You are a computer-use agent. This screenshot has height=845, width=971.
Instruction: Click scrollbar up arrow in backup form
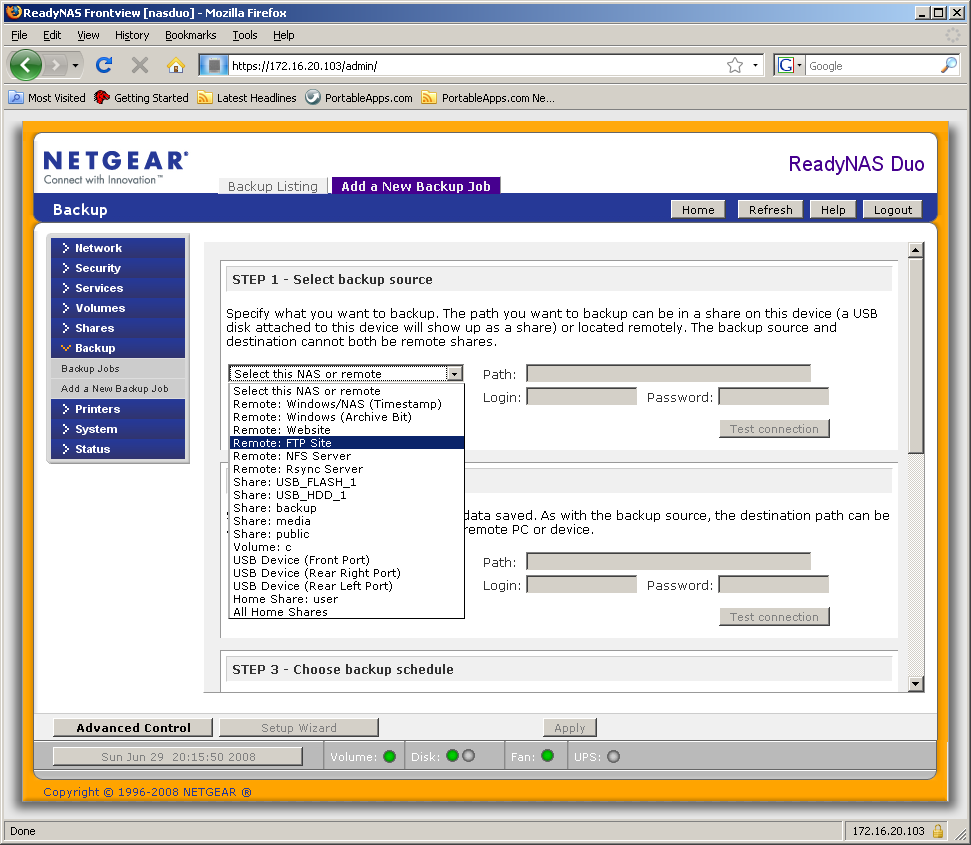[x=916, y=250]
